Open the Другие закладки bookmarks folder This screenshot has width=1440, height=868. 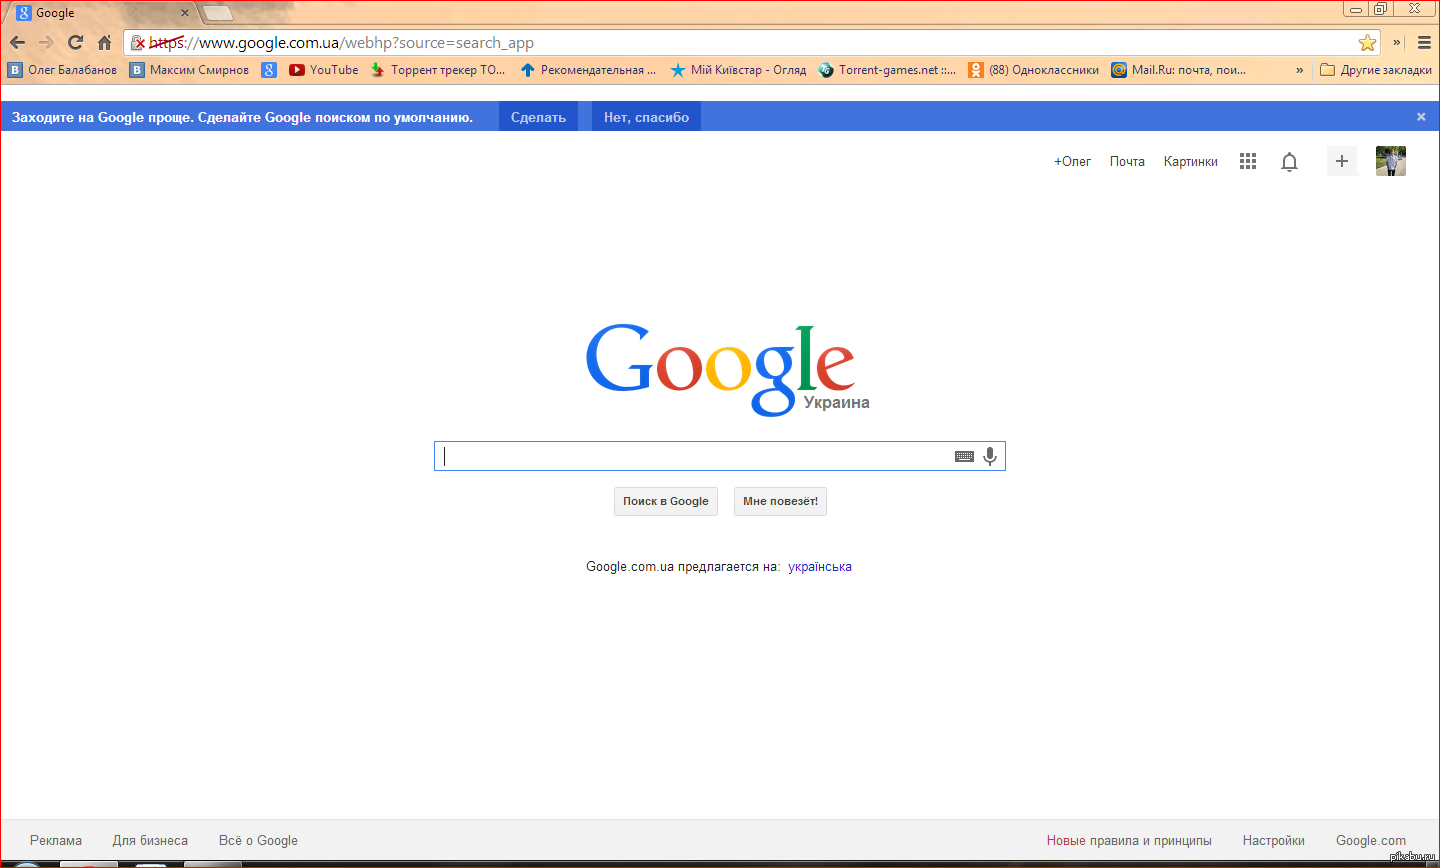click(1376, 70)
